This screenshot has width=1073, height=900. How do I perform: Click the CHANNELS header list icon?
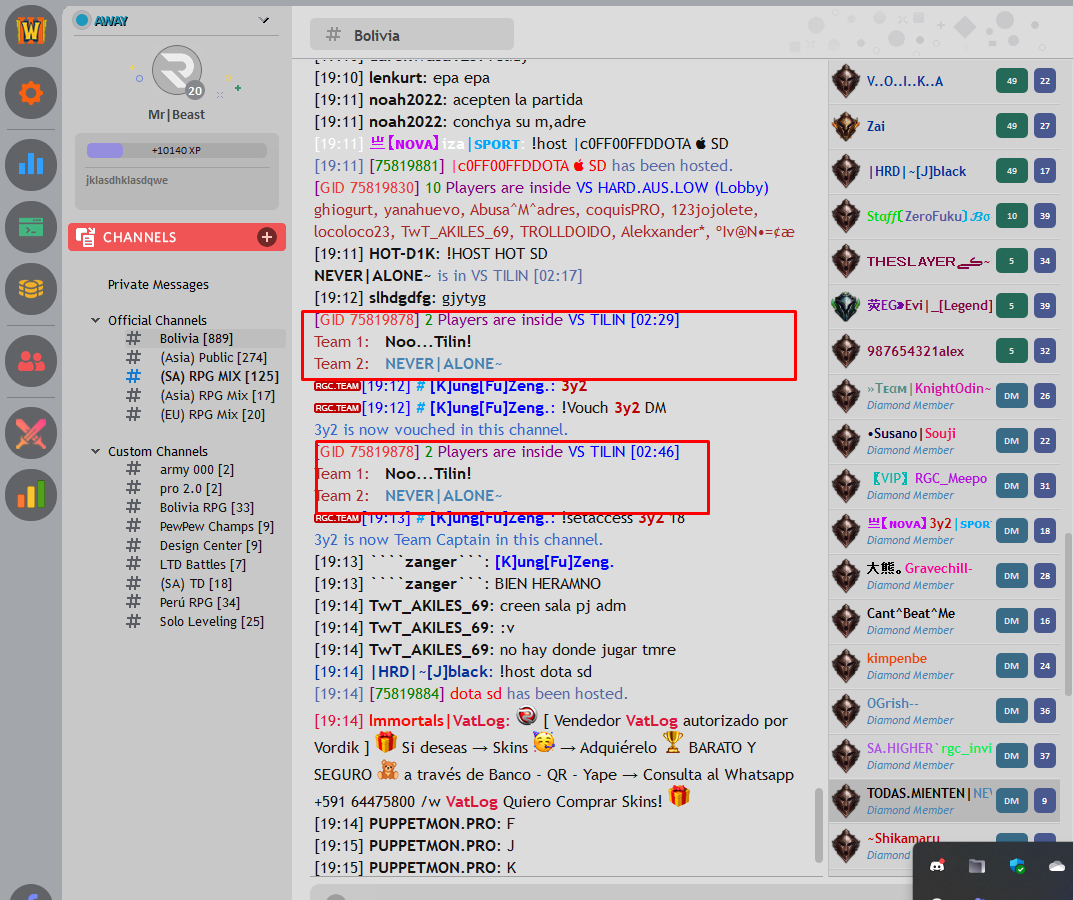pyautogui.click(x=86, y=237)
